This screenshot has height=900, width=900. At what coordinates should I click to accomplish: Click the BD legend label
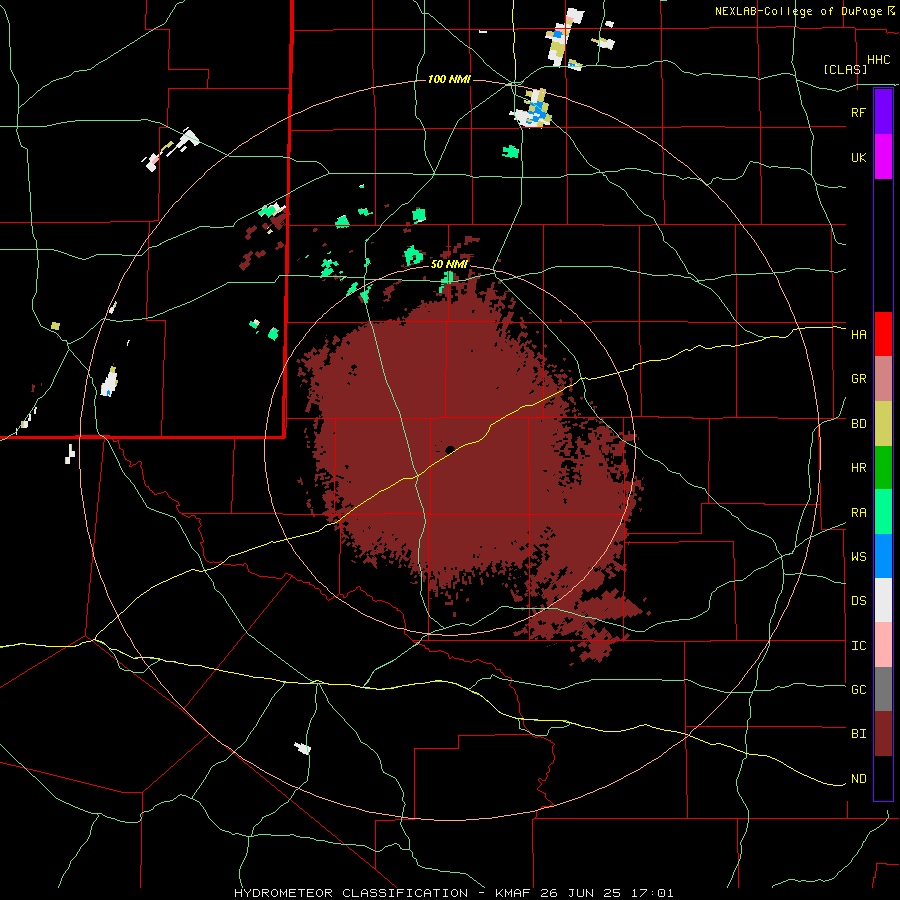[x=858, y=424]
